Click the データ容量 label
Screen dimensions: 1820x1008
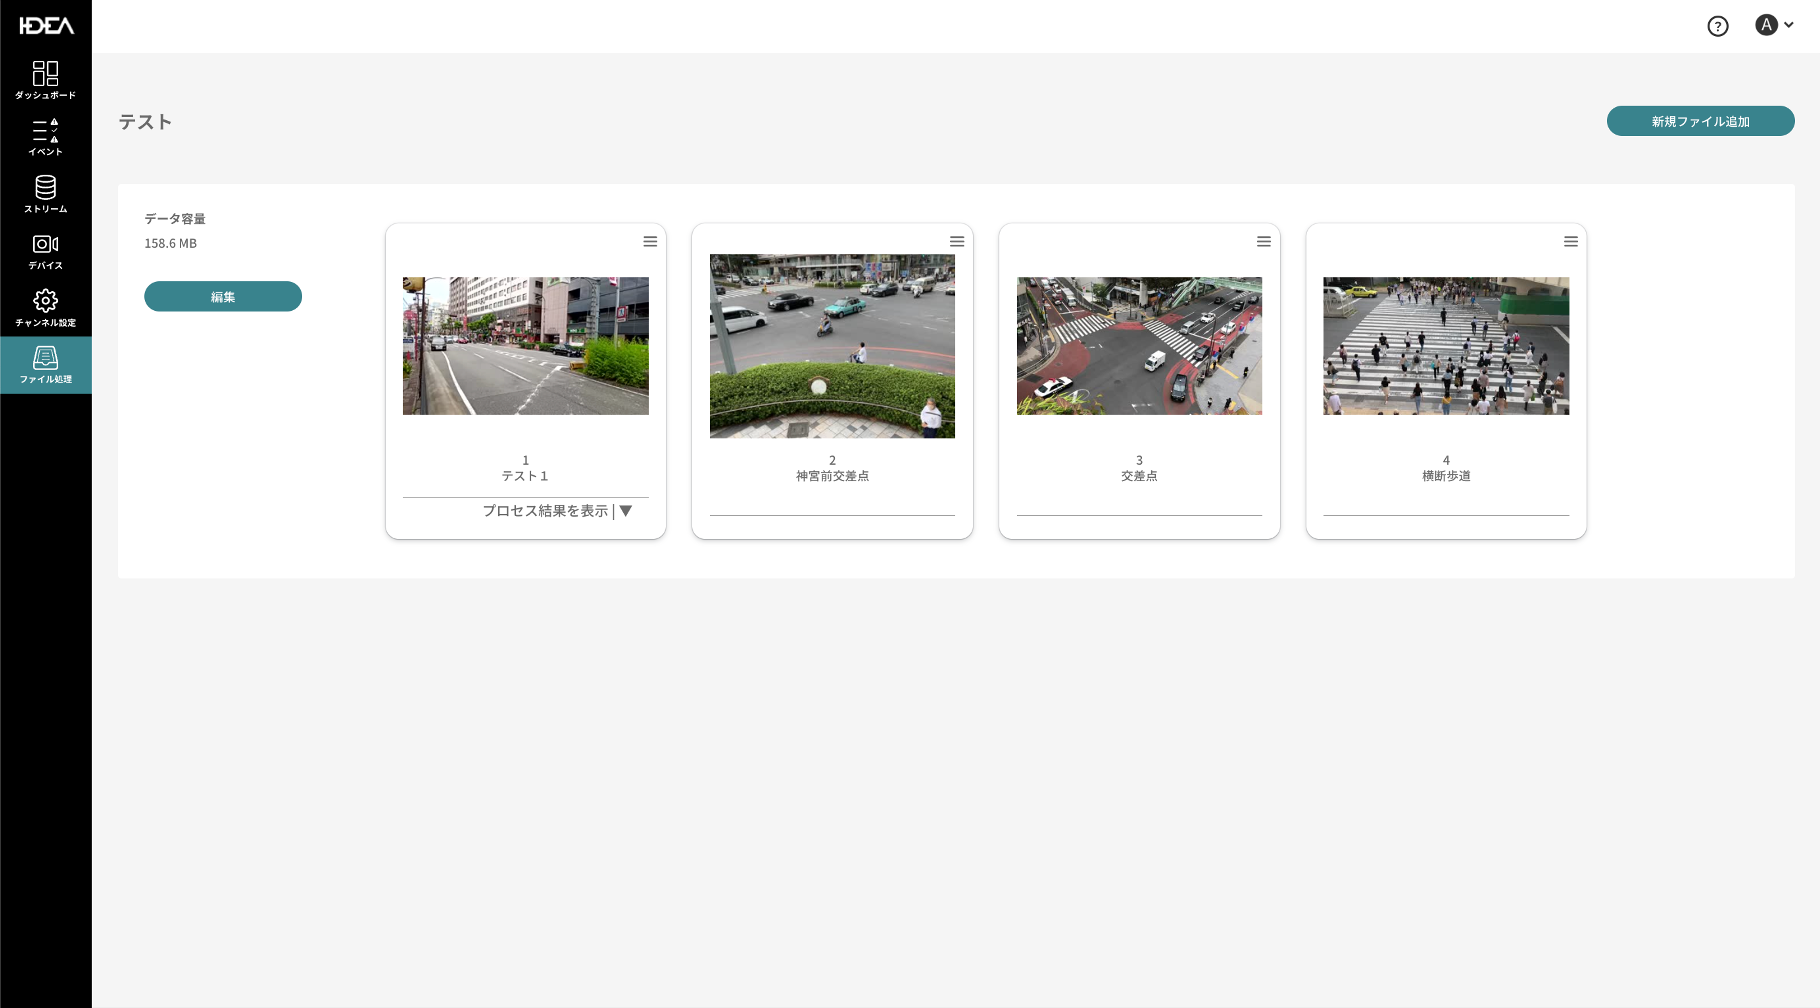pyautogui.click(x=175, y=218)
